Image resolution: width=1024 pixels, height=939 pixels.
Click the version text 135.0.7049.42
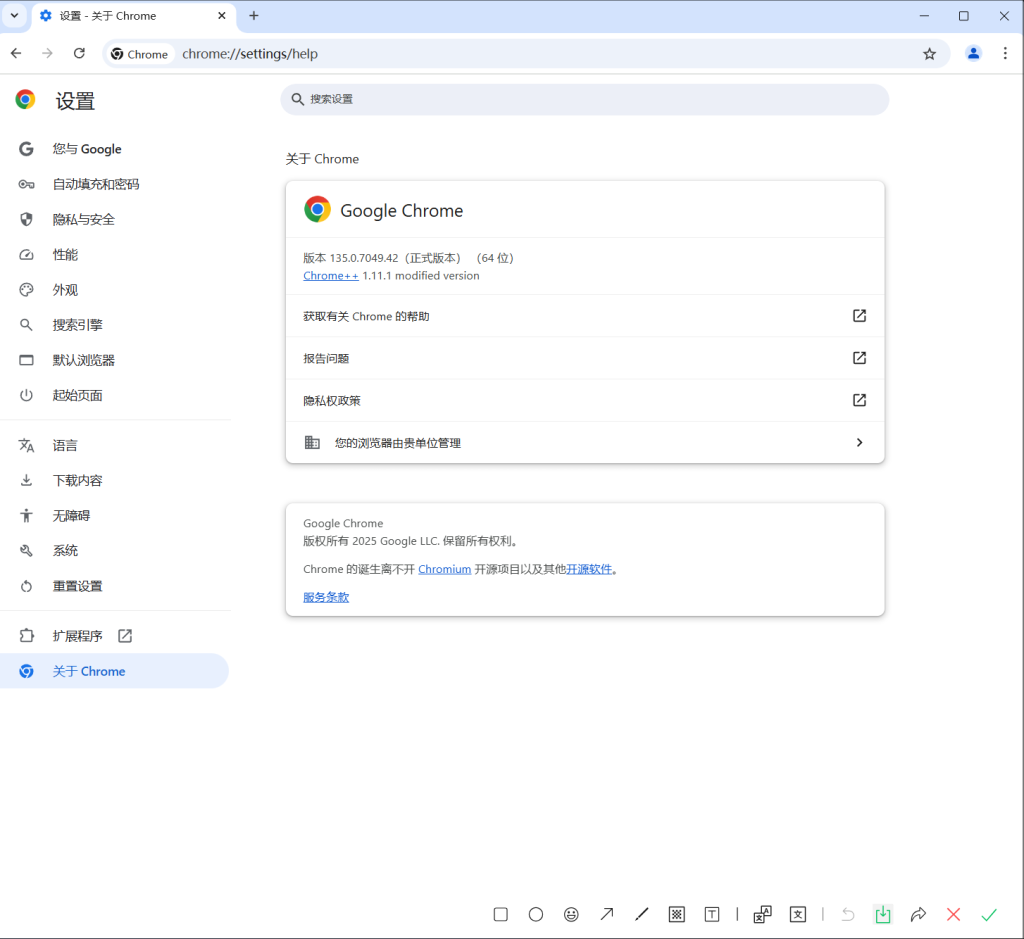(364, 258)
